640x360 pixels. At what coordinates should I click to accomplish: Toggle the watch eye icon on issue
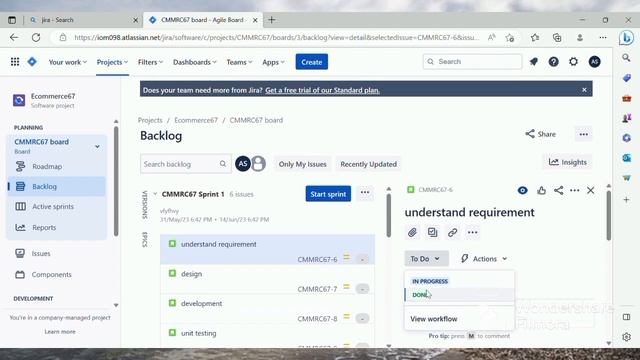[x=522, y=190]
